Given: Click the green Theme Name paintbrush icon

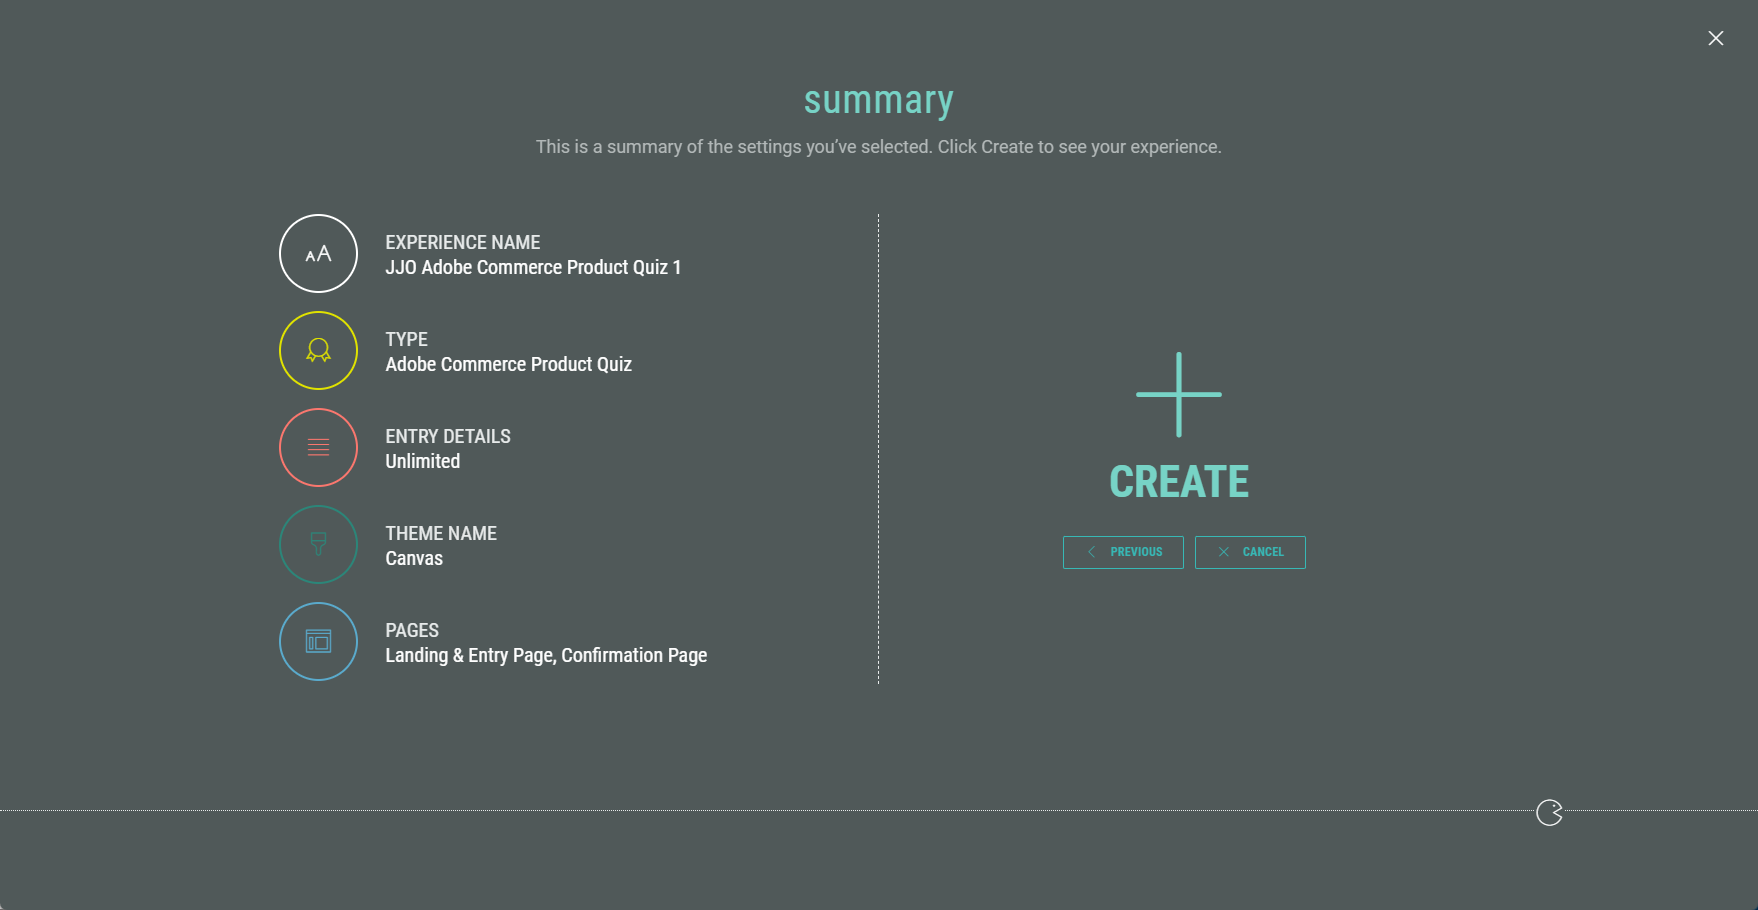Looking at the screenshot, I should (318, 545).
